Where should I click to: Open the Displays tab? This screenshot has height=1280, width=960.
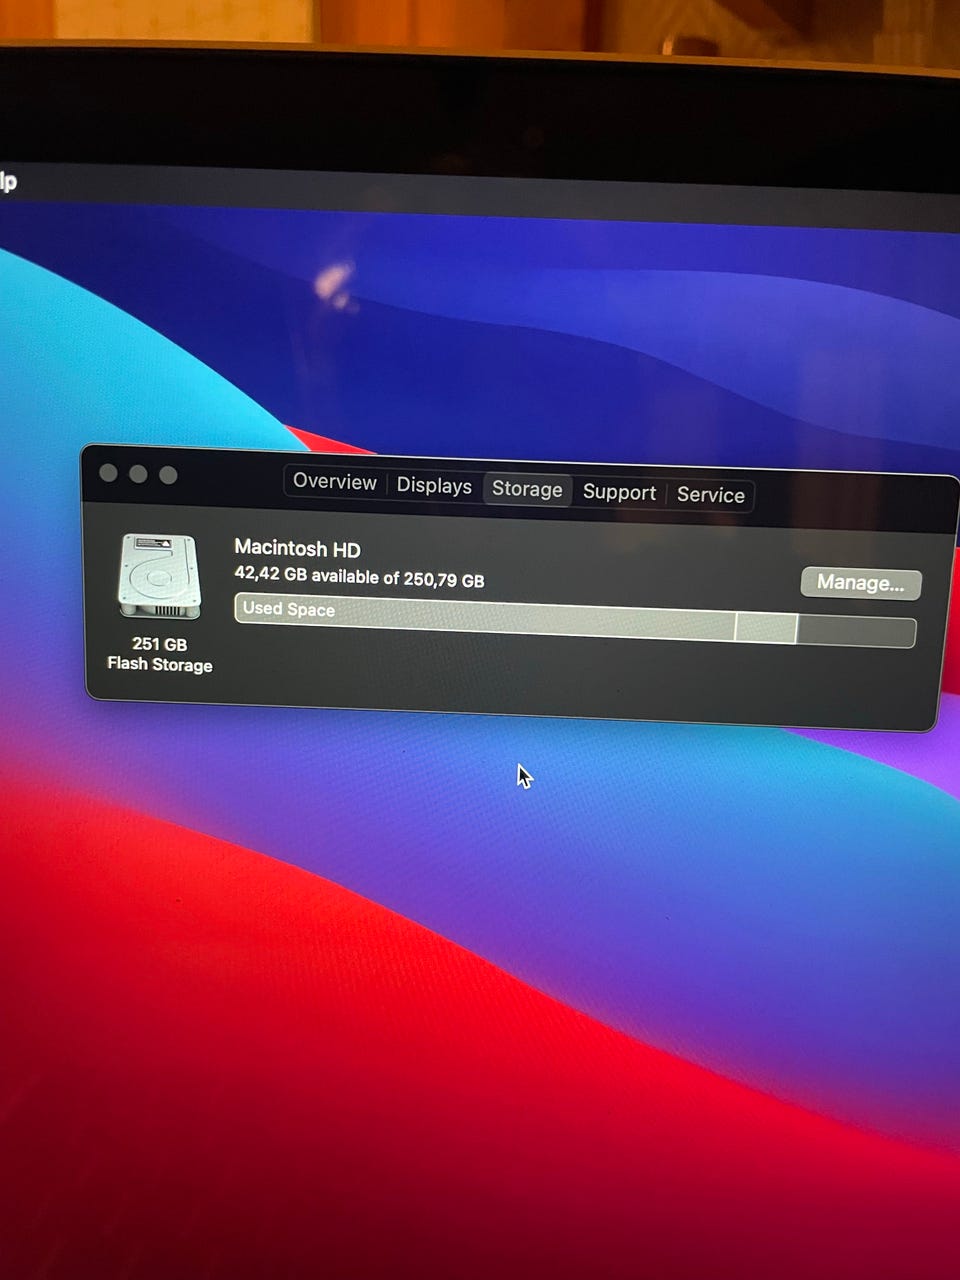pyautogui.click(x=434, y=485)
